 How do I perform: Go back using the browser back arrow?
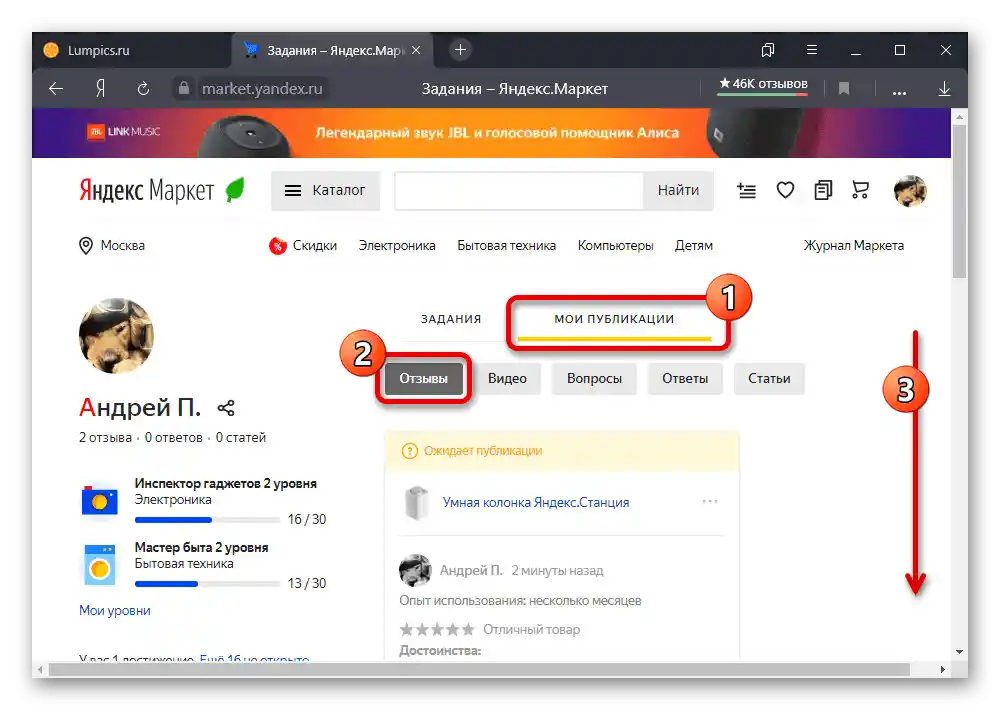(56, 89)
